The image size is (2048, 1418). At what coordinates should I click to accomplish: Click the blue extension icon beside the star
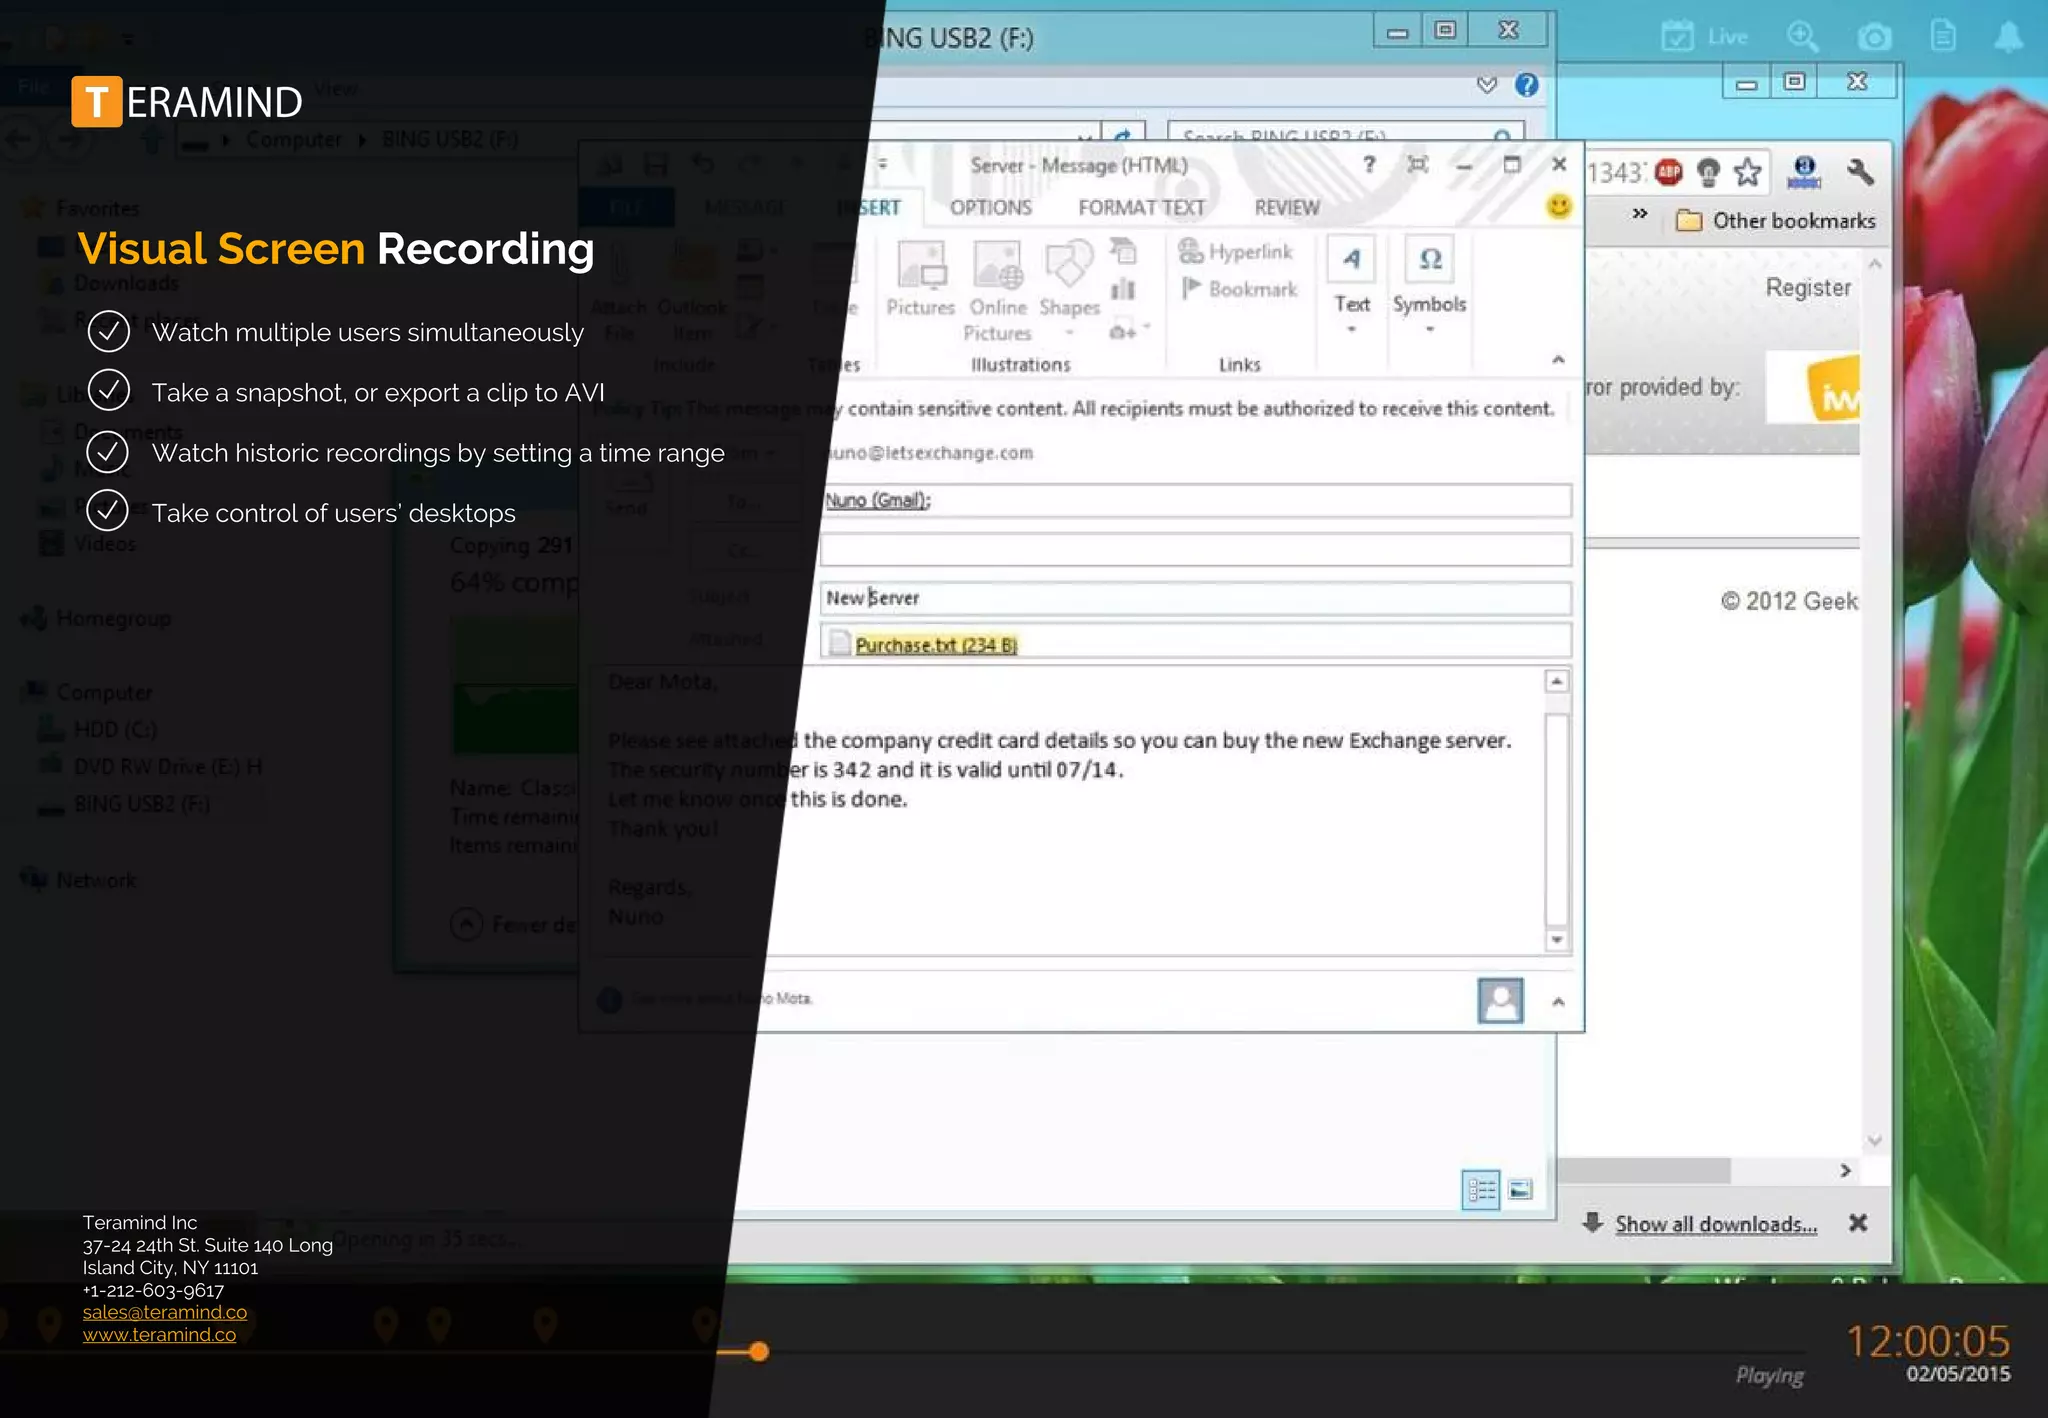[x=1804, y=172]
